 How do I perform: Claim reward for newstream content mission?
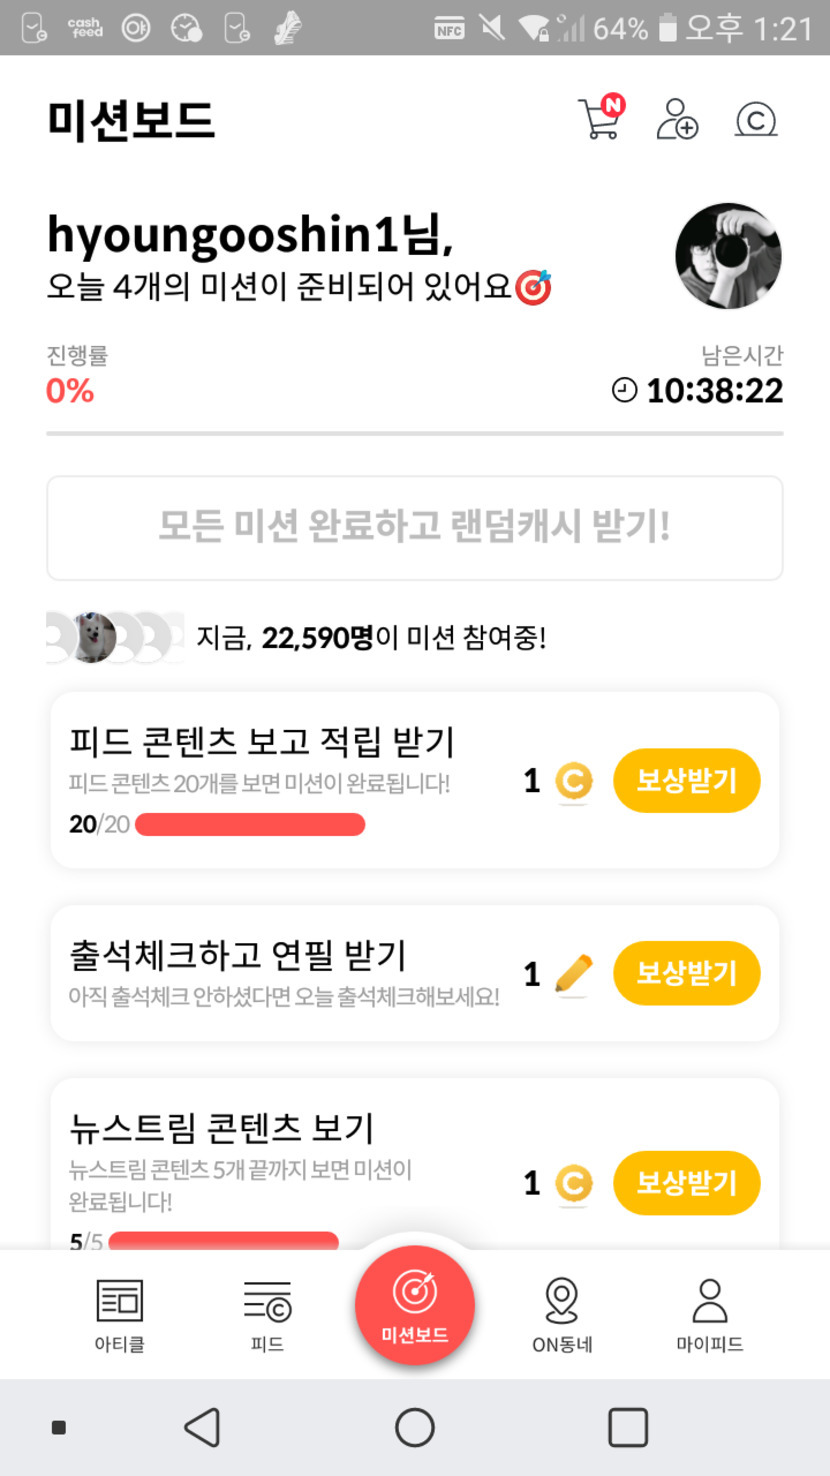click(686, 1183)
